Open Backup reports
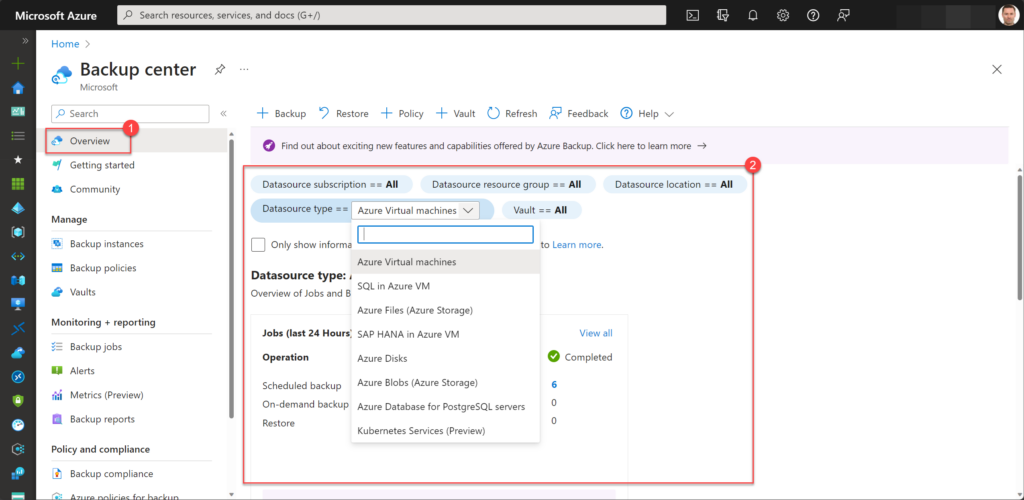Image resolution: width=1024 pixels, height=500 pixels. click(x=102, y=419)
